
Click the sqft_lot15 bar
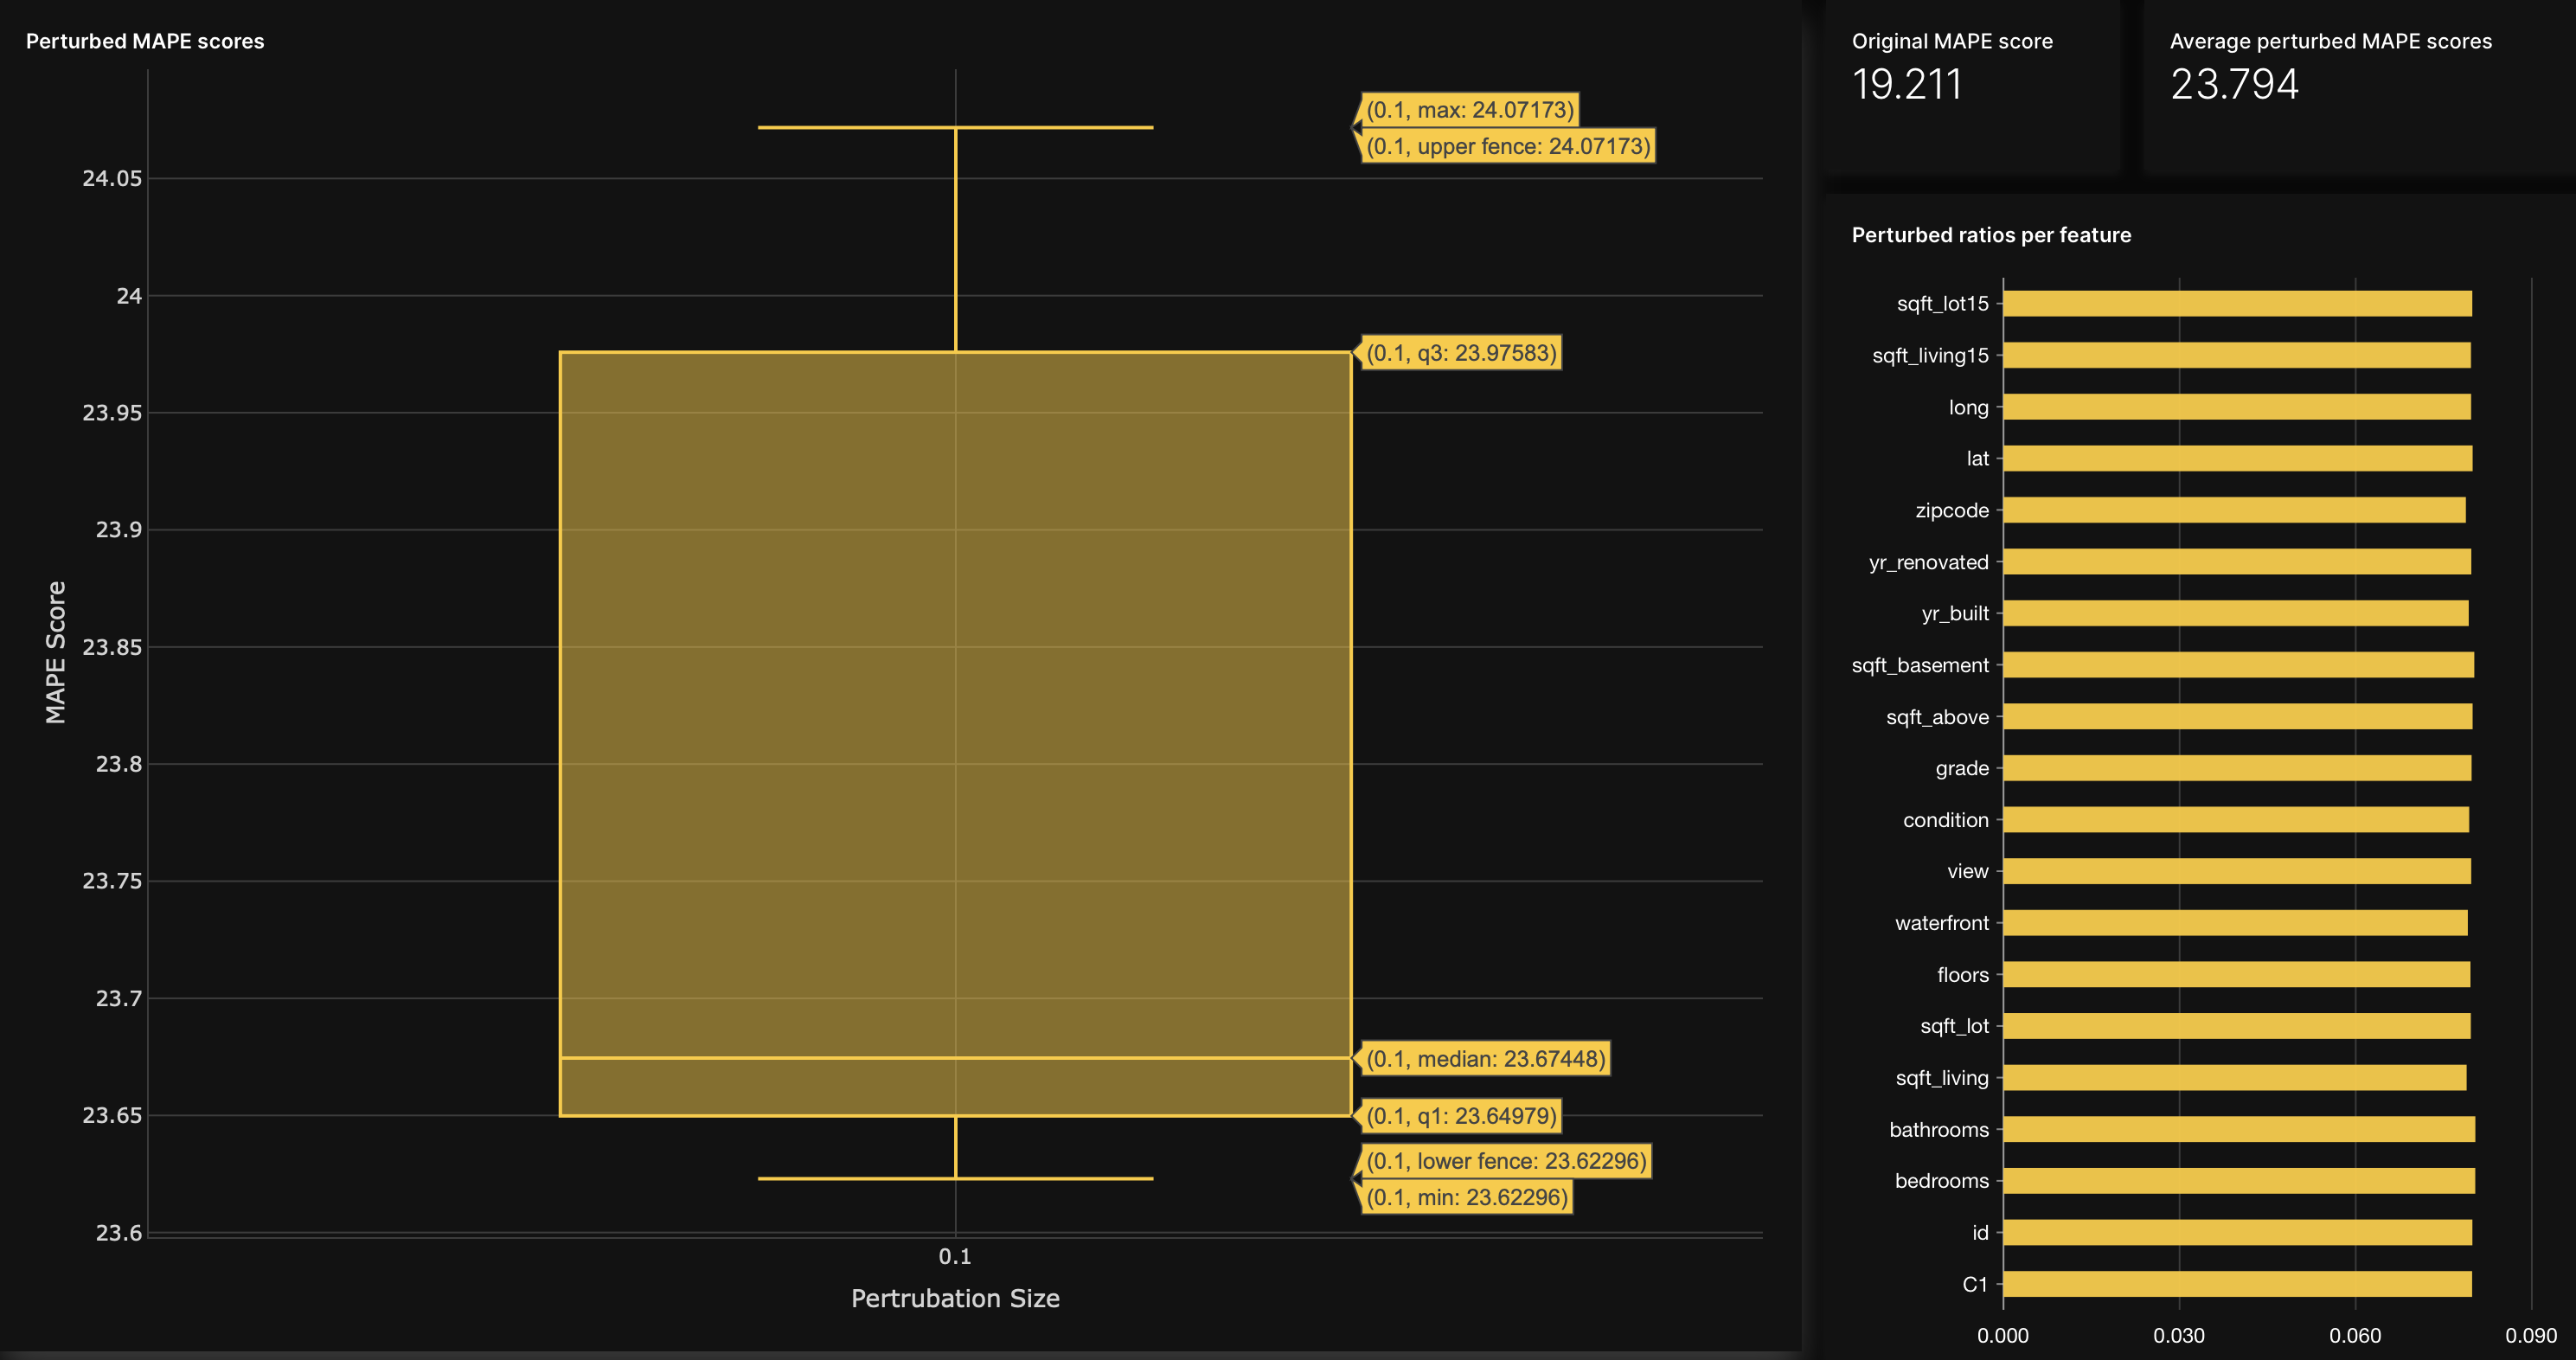point(2230,303)
